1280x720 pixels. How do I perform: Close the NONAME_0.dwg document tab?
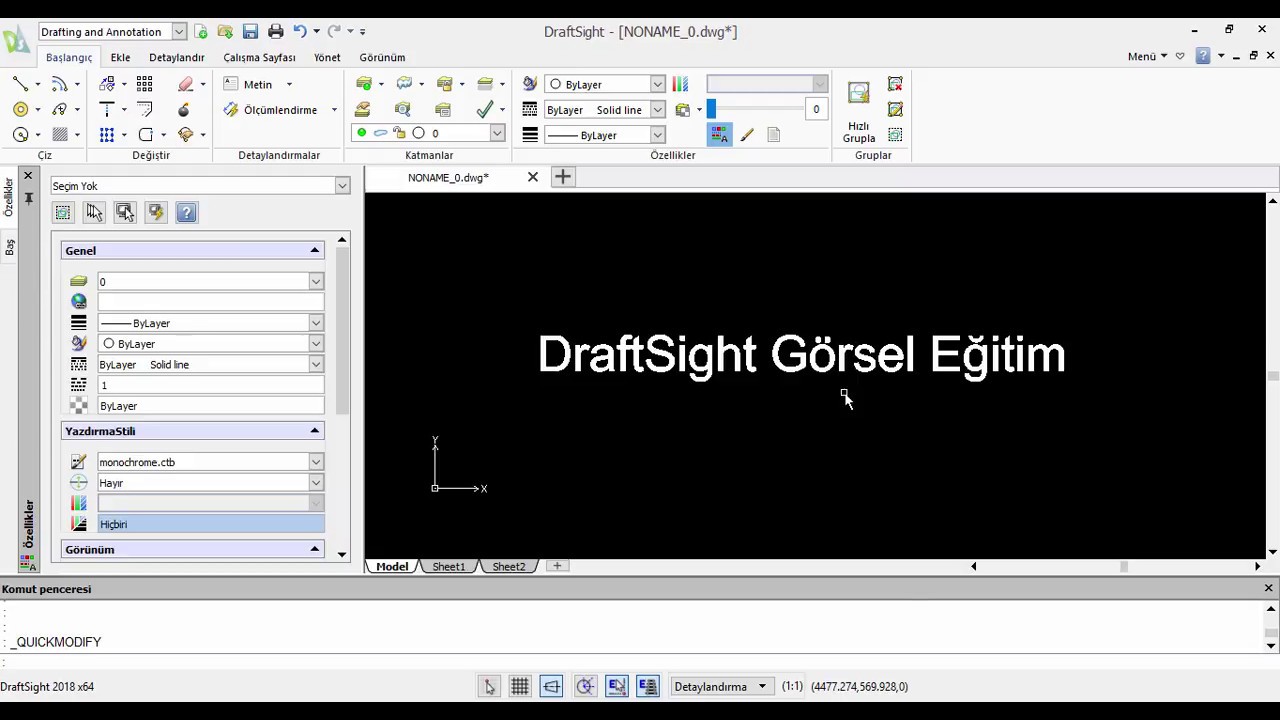(x=532, y=177)
